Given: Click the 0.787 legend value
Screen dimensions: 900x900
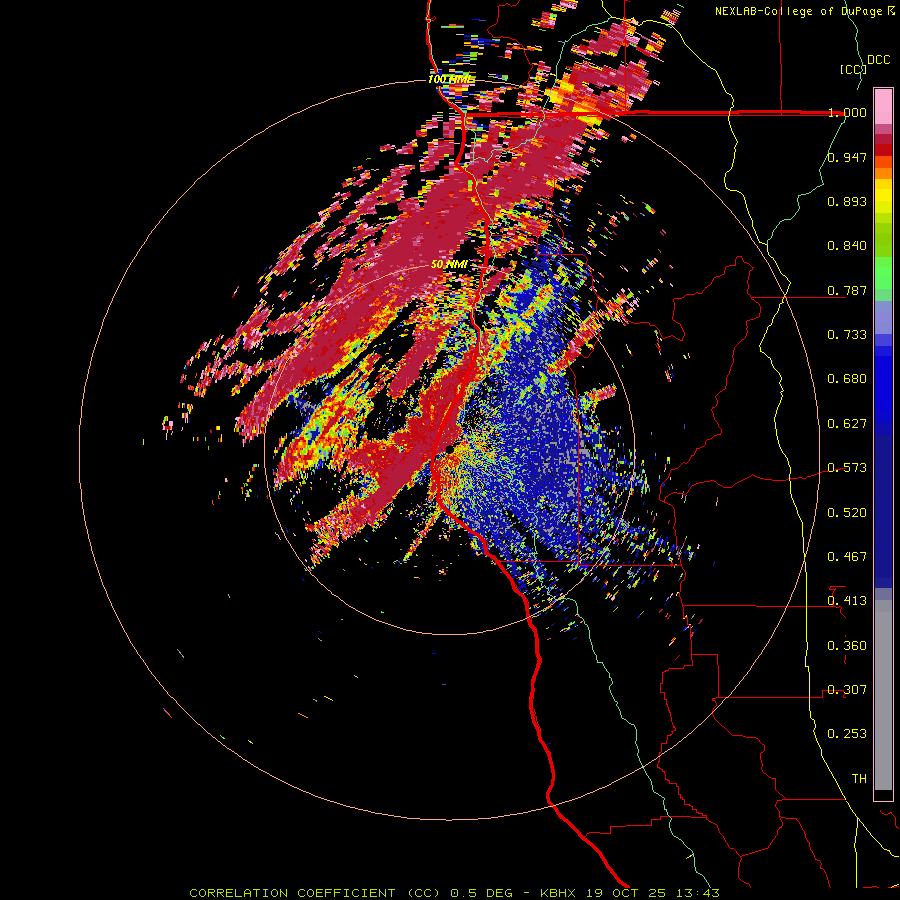Looking at the screenshot, I should point(847,290).
